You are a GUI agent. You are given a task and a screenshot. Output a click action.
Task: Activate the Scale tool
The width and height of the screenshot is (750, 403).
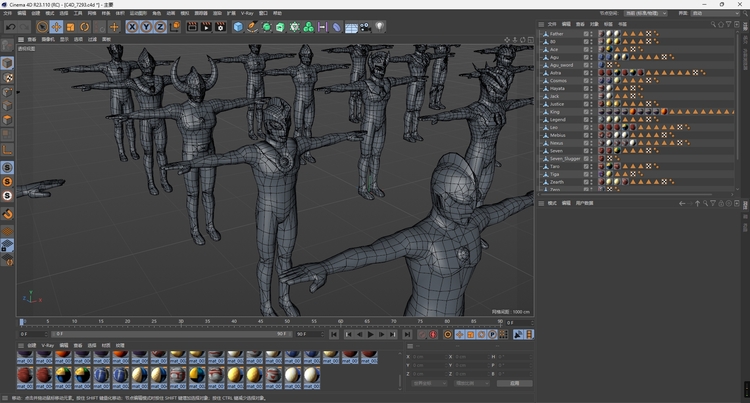[70, 27]
